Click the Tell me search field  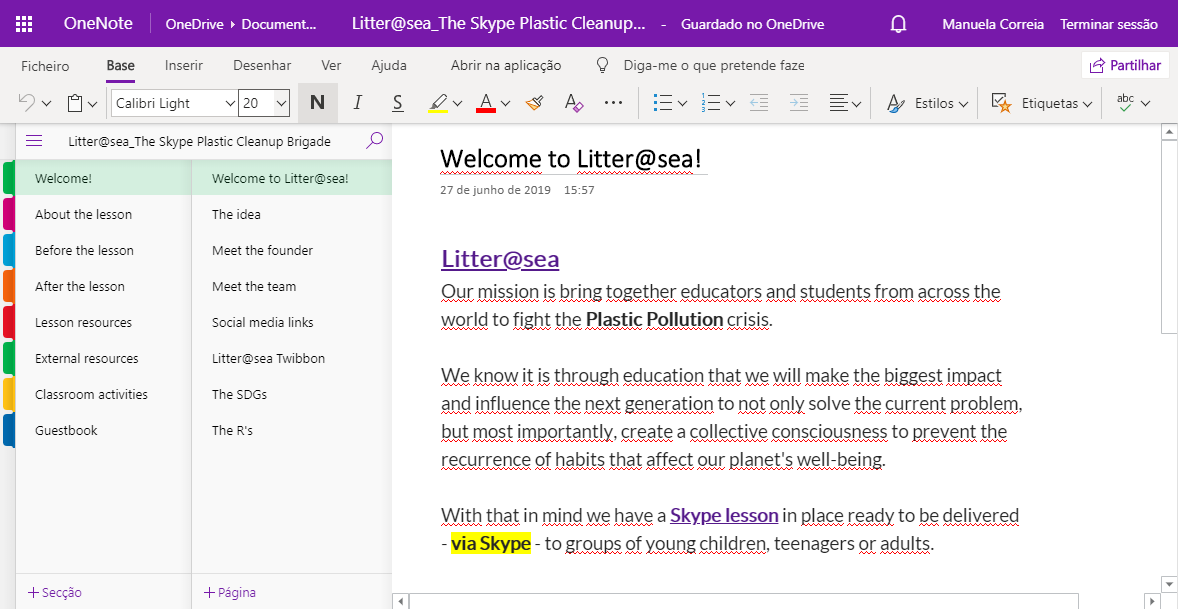pos(714,65)
